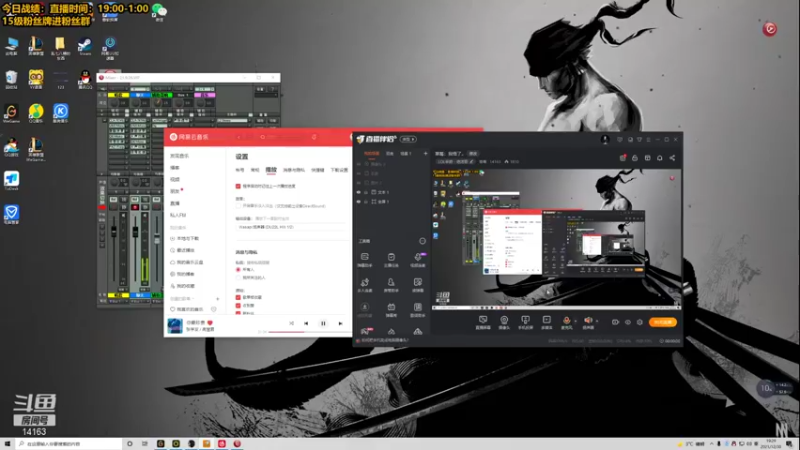Image resolution: width=800 pixels, height=450 pixels.
Task: Pause the song in NetEase Cloud Music
Action: (x=323, y=323)
